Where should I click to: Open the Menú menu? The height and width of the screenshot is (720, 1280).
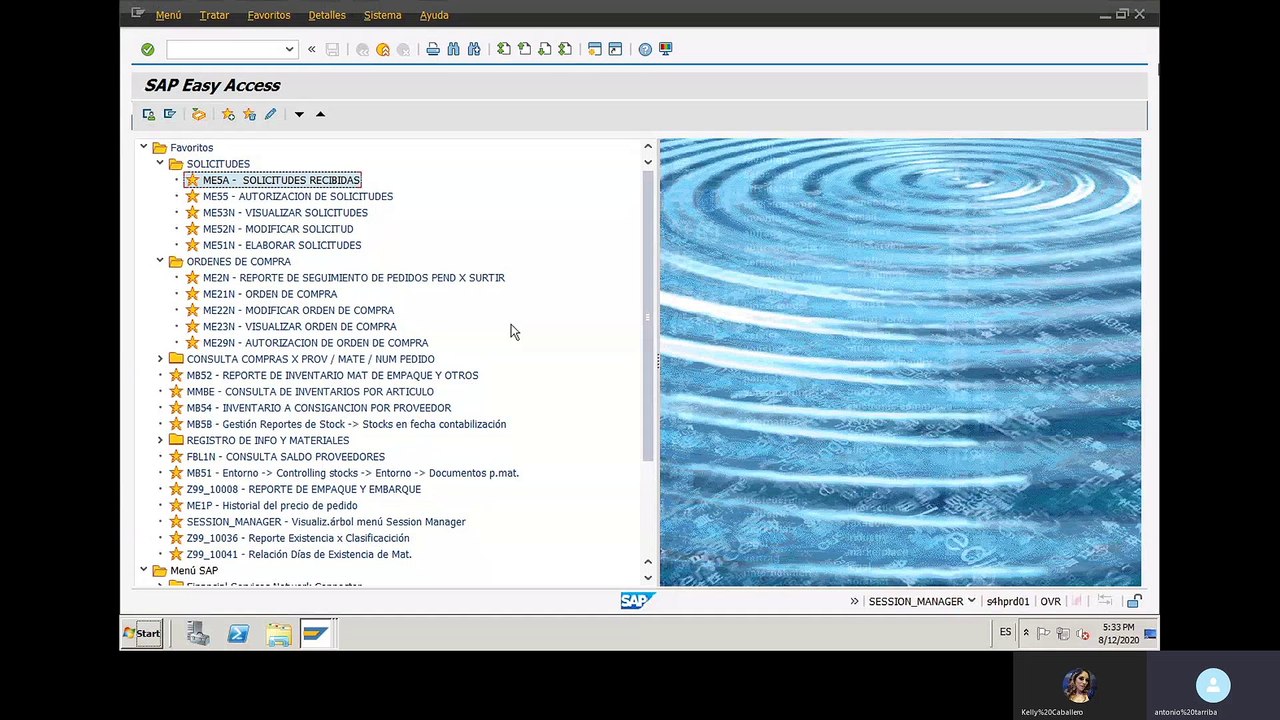(x=168, y=15)
